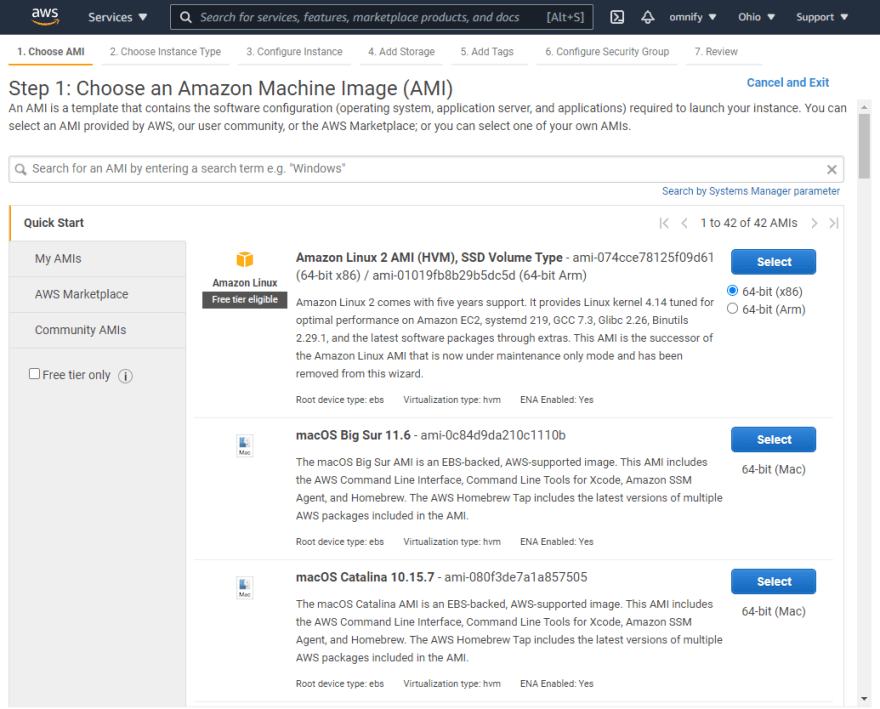Select the macOS Big Sur 11.6 AMI

pos(773,440)
